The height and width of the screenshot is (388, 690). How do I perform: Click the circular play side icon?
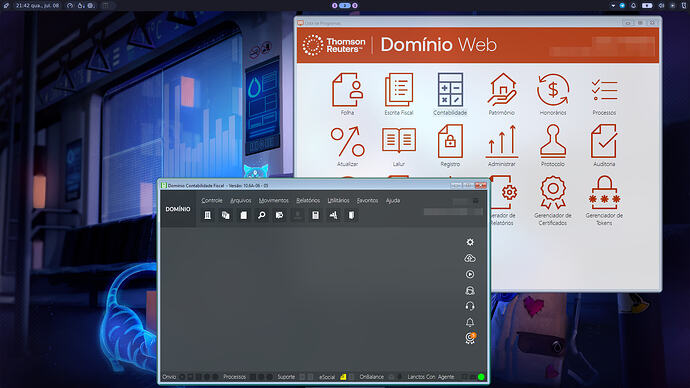click(470, 274)
